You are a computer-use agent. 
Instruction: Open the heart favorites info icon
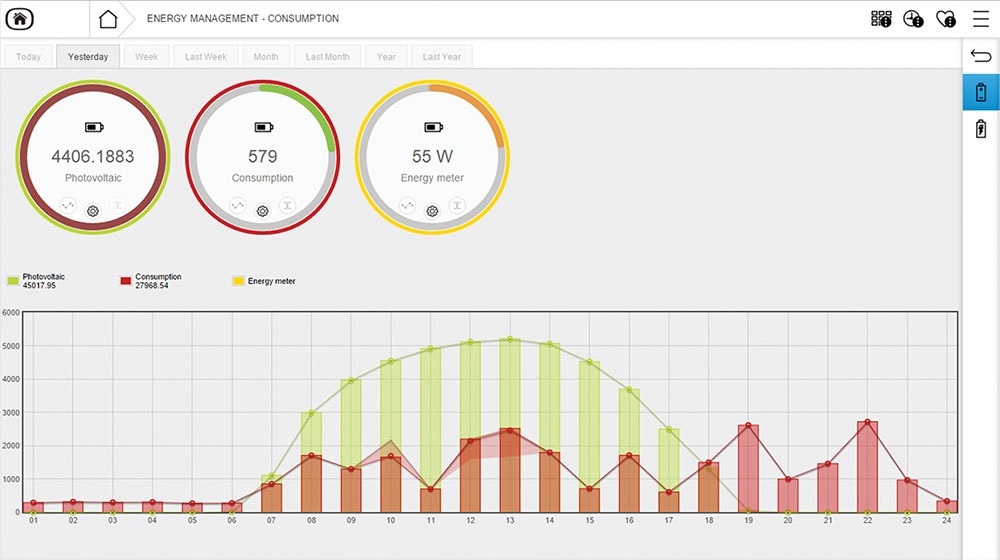click(x=946, y=18)
